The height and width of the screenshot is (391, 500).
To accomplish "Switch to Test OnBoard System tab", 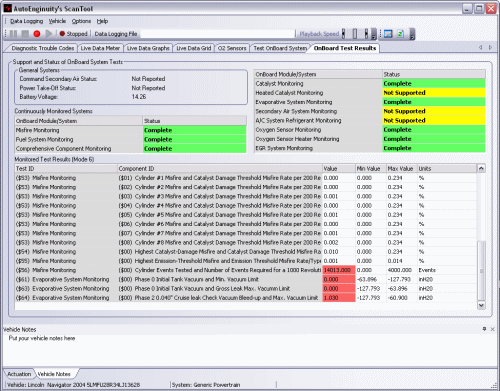I will [x=280, y=48].
